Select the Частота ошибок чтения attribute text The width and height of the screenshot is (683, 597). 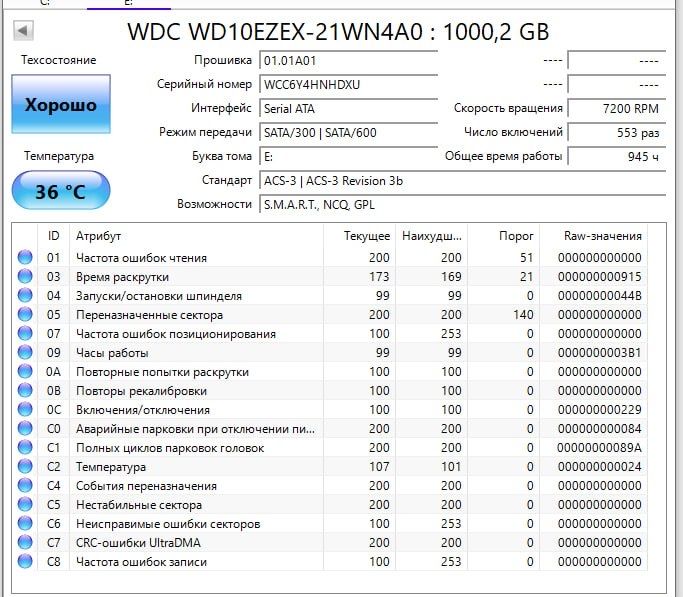tap(141, 258)
